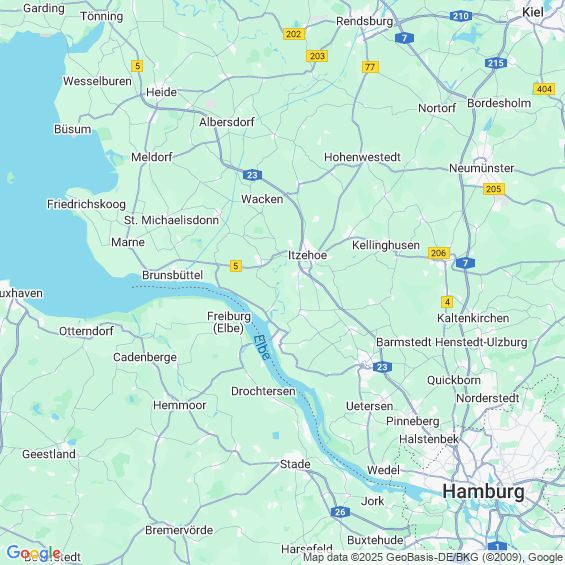This screenshot has width=565, height=565.
Task: Click the Google logo
Action: coord(34,552)
